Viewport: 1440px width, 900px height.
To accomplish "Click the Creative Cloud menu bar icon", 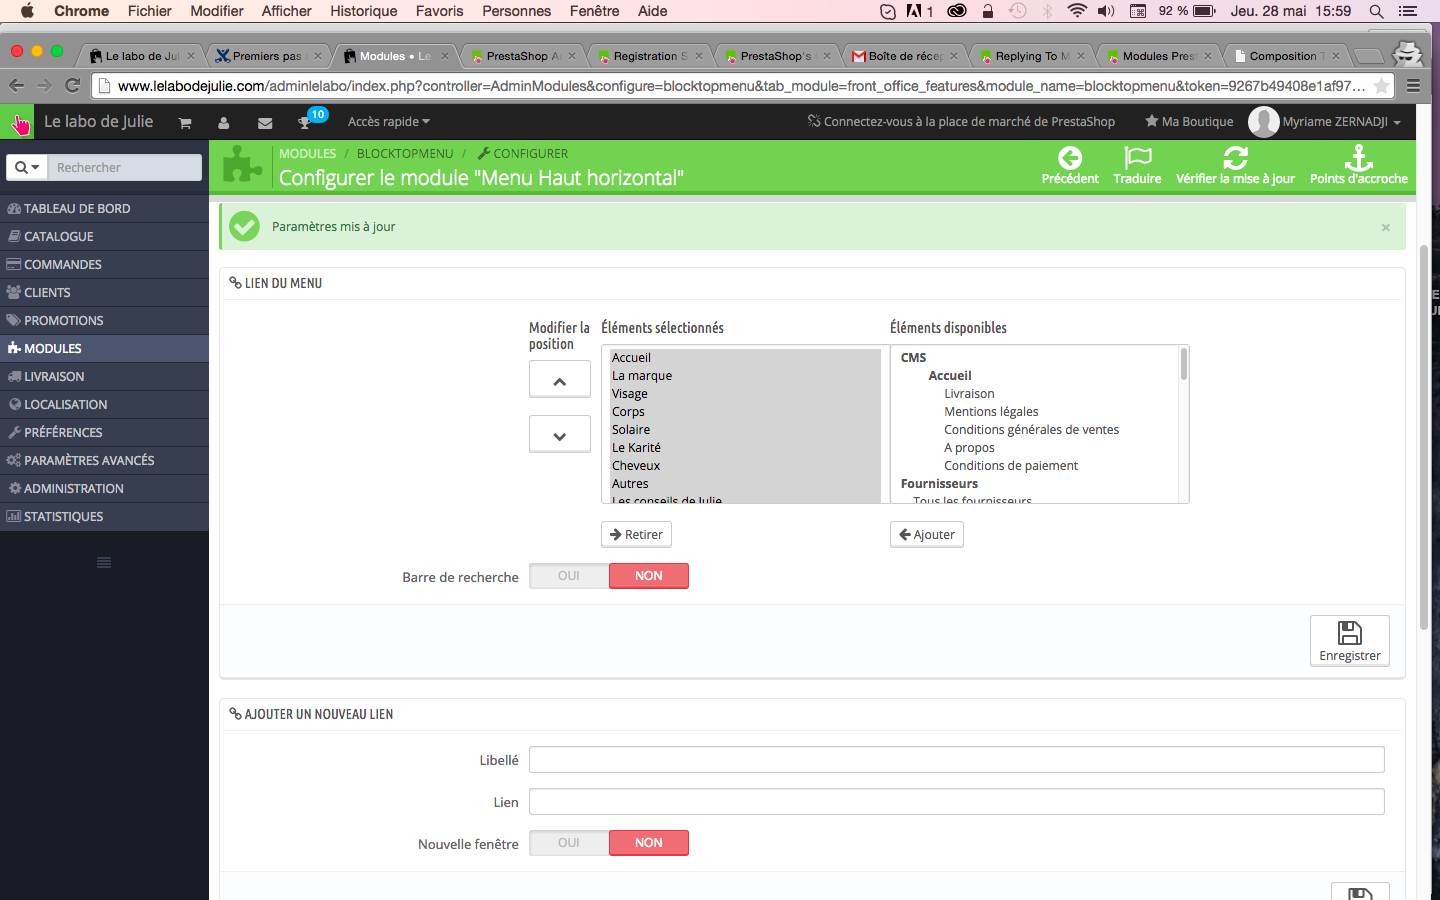I will click(x=957, y=11).
